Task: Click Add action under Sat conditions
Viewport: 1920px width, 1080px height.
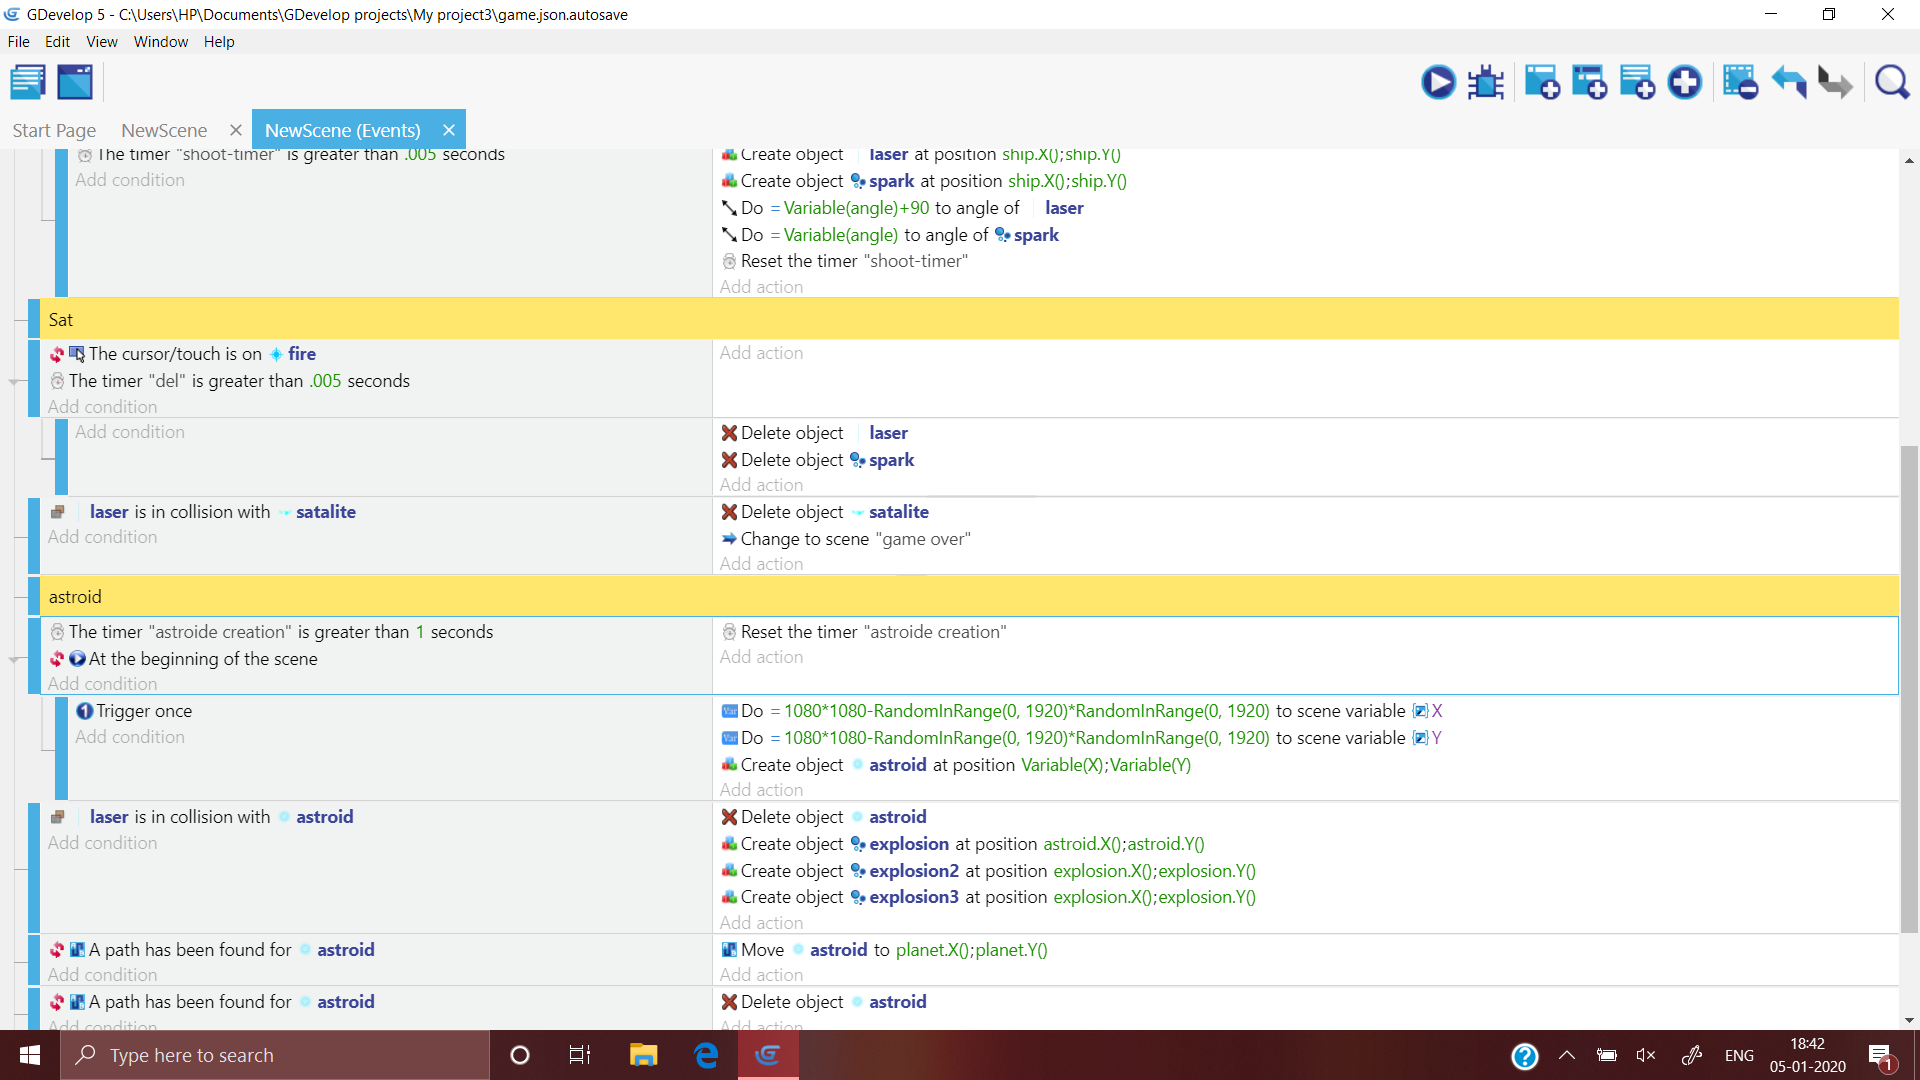Action: [762, 353]
